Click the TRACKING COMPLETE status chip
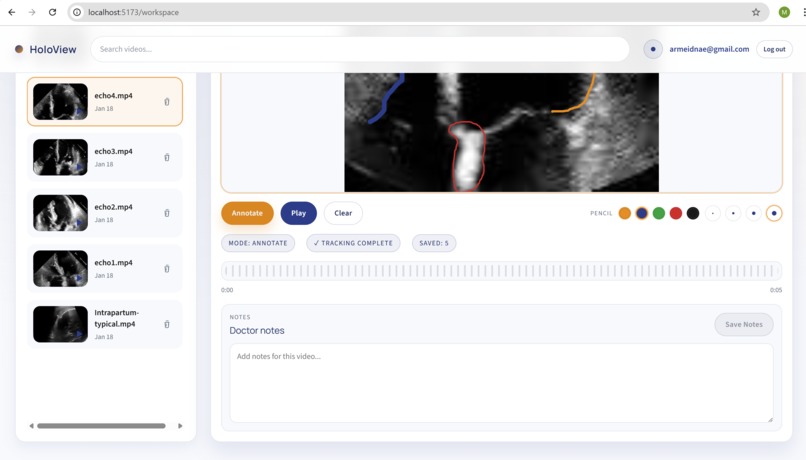This screenshot has width=806, height=460. pos(353,243)
